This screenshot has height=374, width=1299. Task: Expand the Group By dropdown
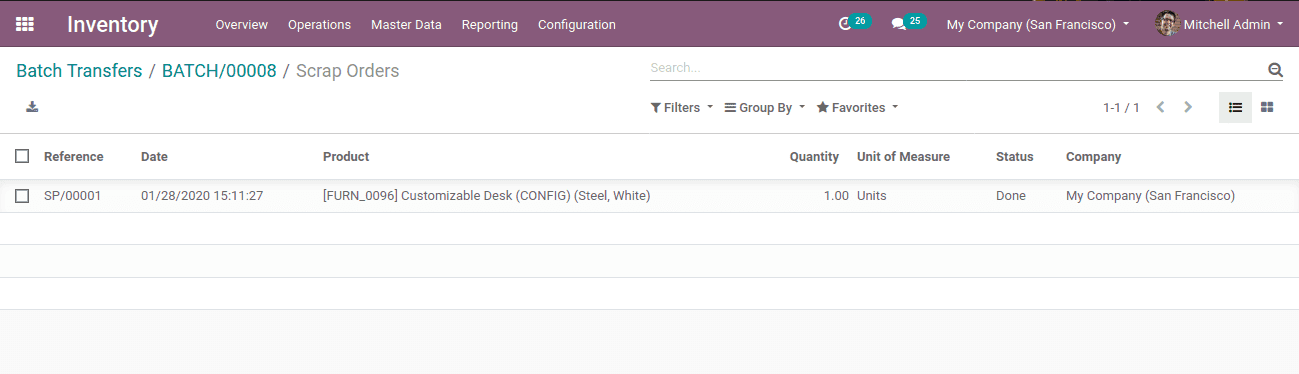tap(765, 107)
